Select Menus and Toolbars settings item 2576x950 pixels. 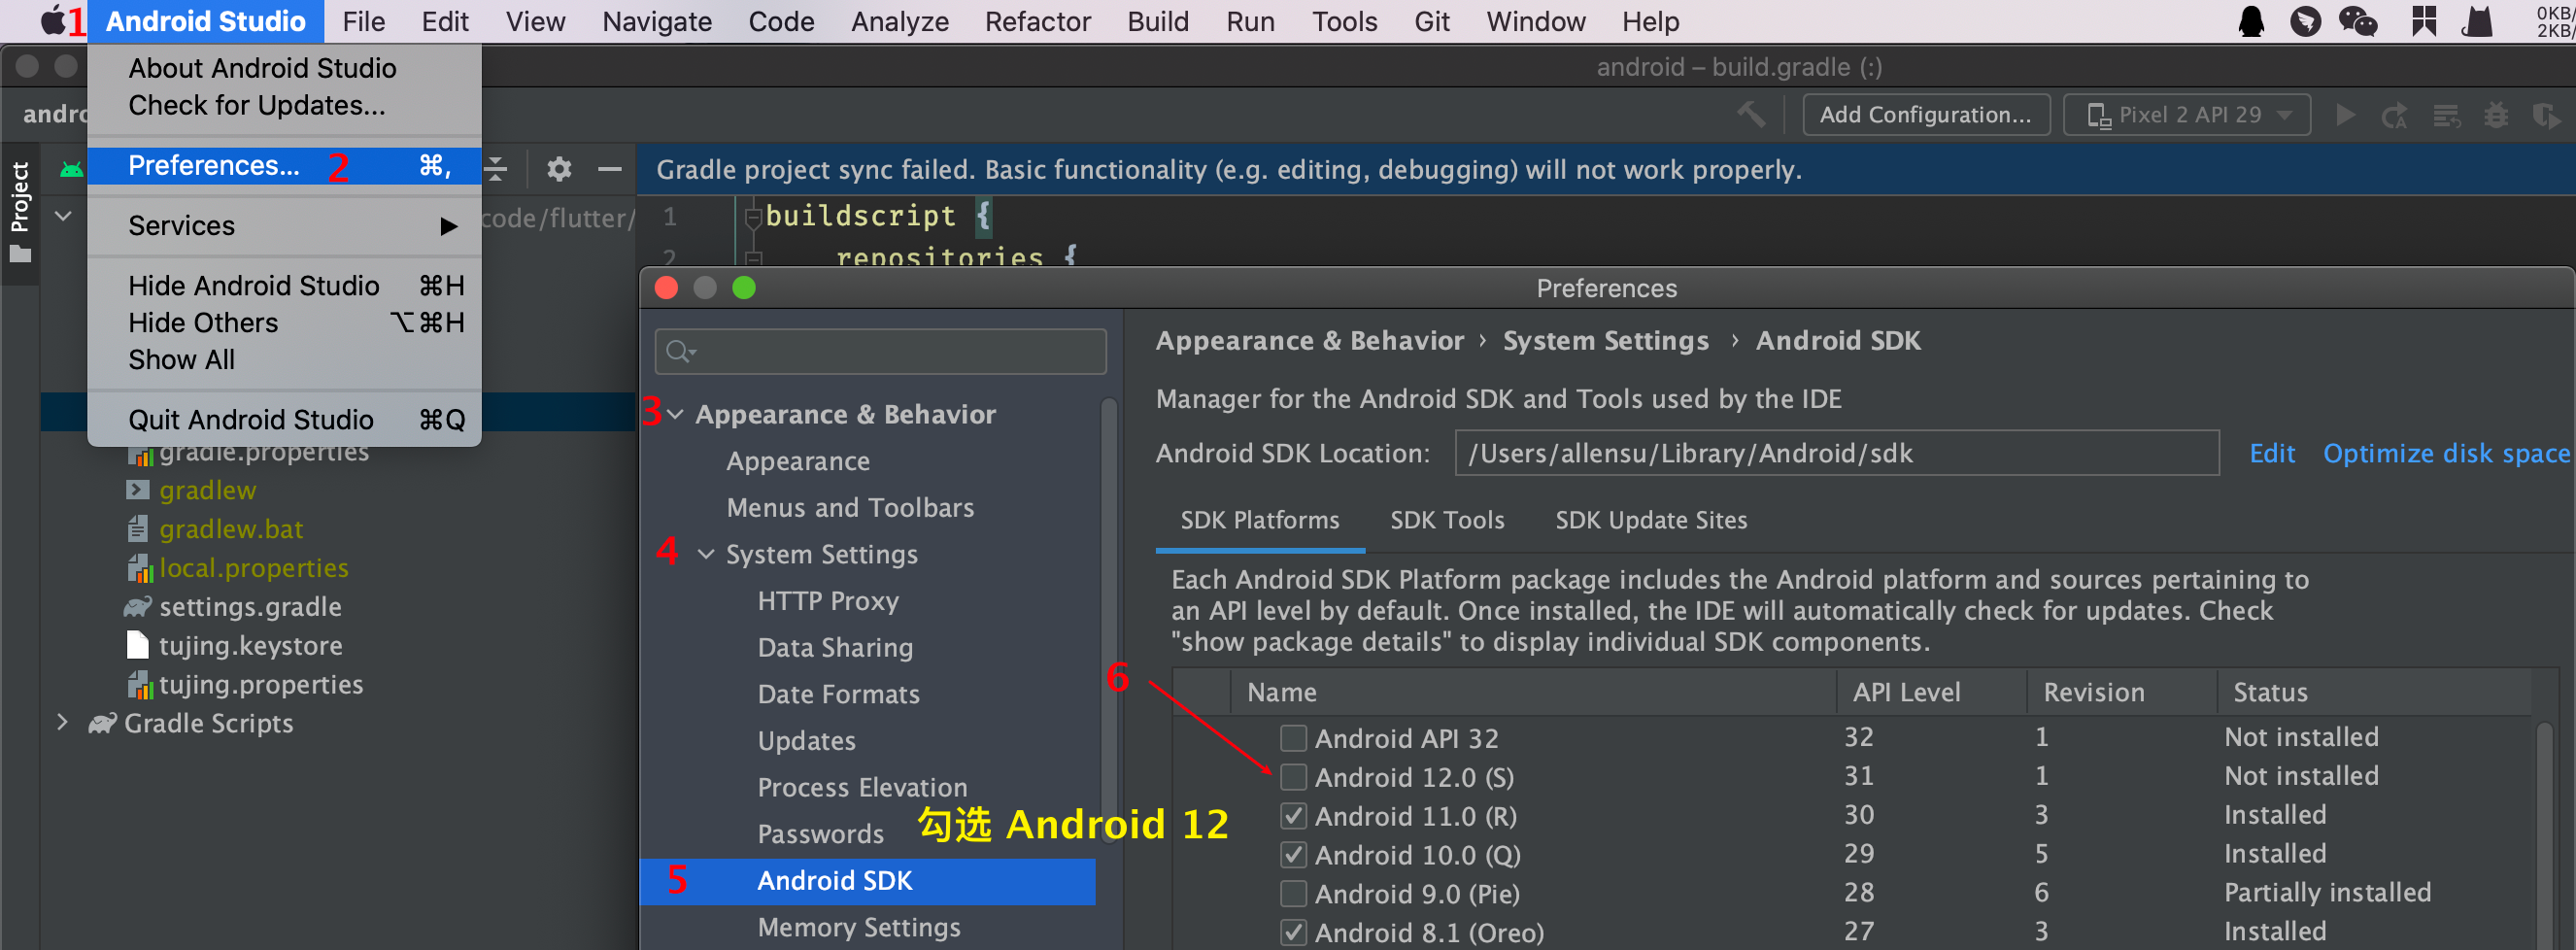click(849, 508)
